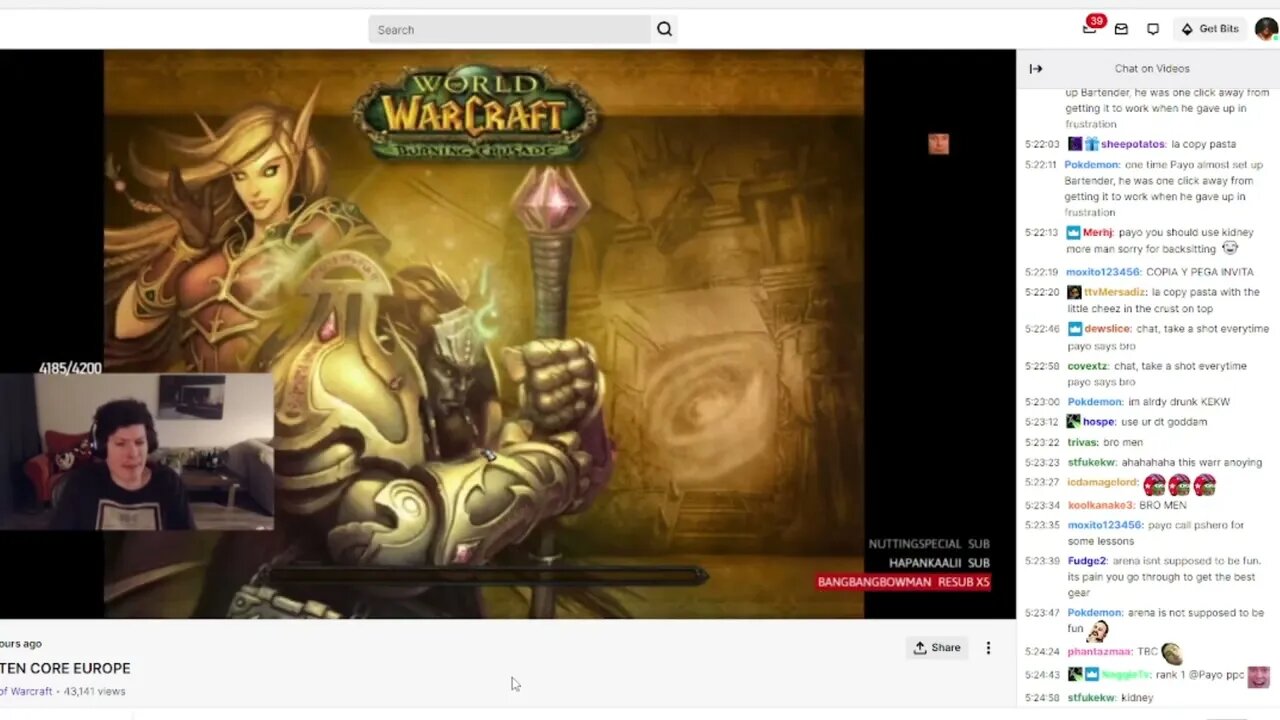1280x720 pixels.
Task: Collapse the Chat on Videos panel
Action: pyautogui.click(x=1036, y=69)
